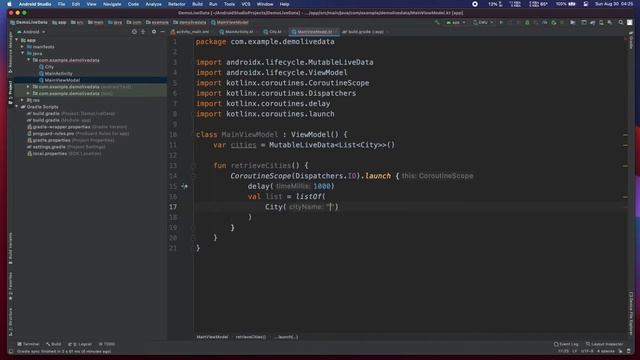
Task: Open the Layout Inspector
Action: (604, 344)
